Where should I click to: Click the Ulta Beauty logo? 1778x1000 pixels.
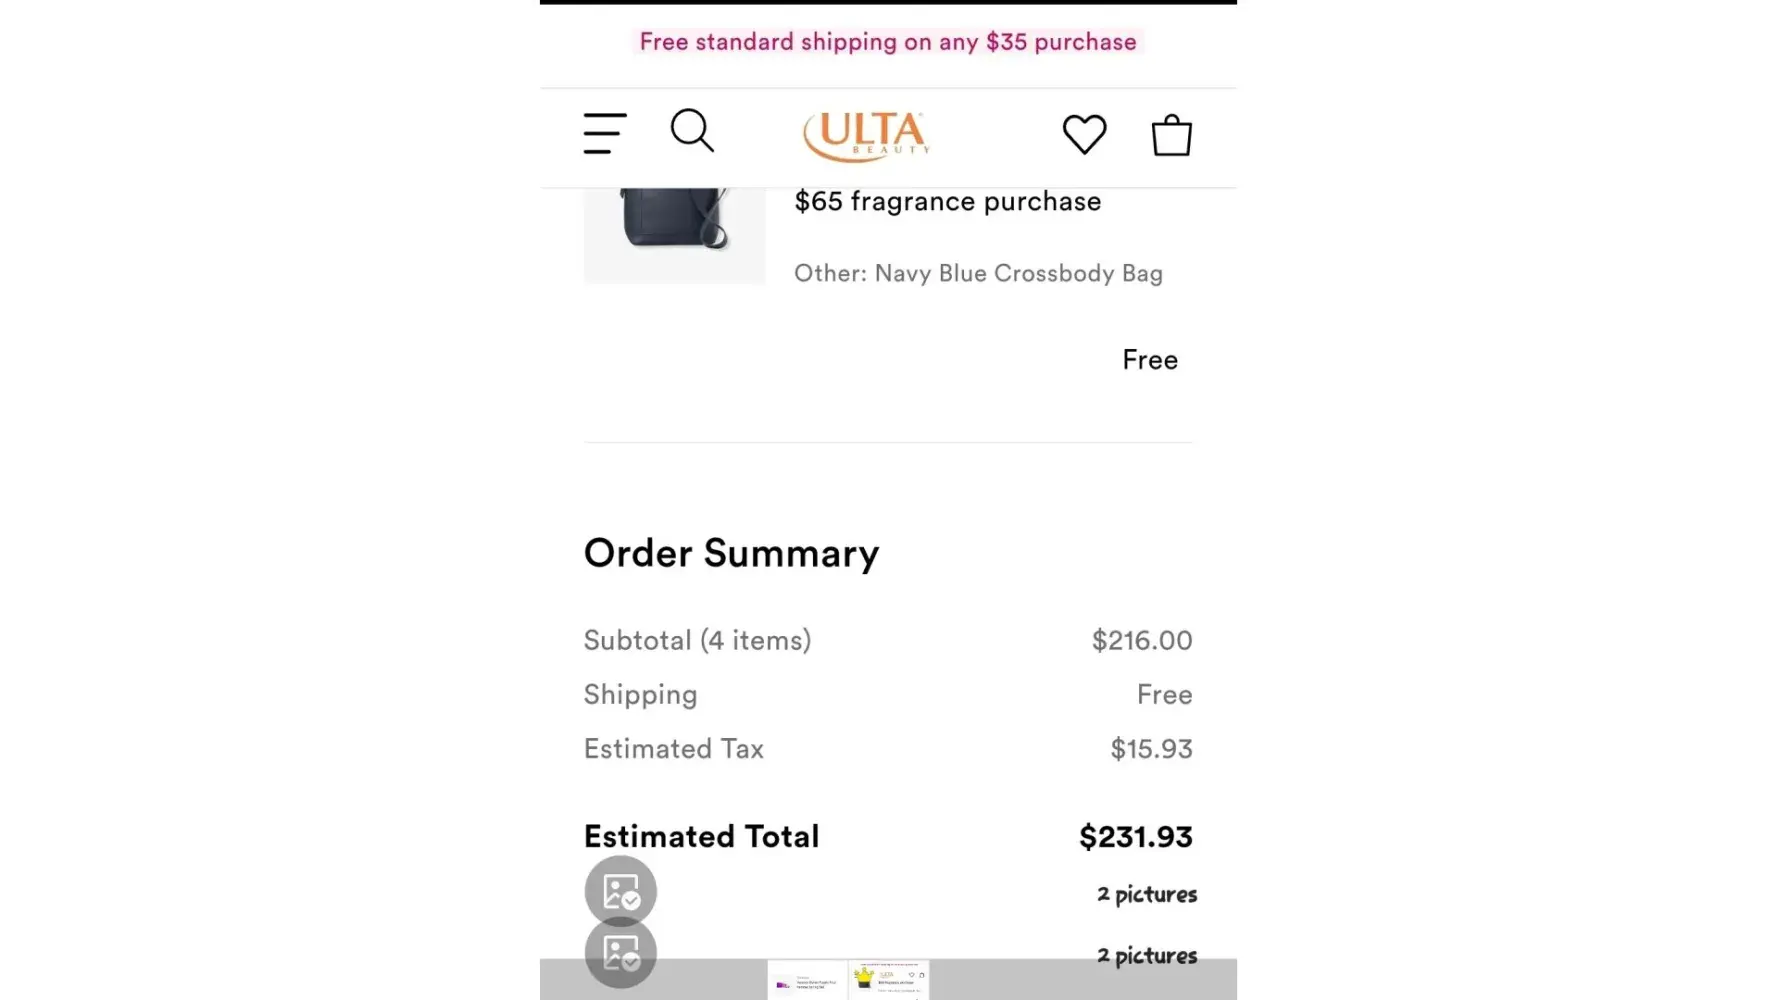point(867,136)
